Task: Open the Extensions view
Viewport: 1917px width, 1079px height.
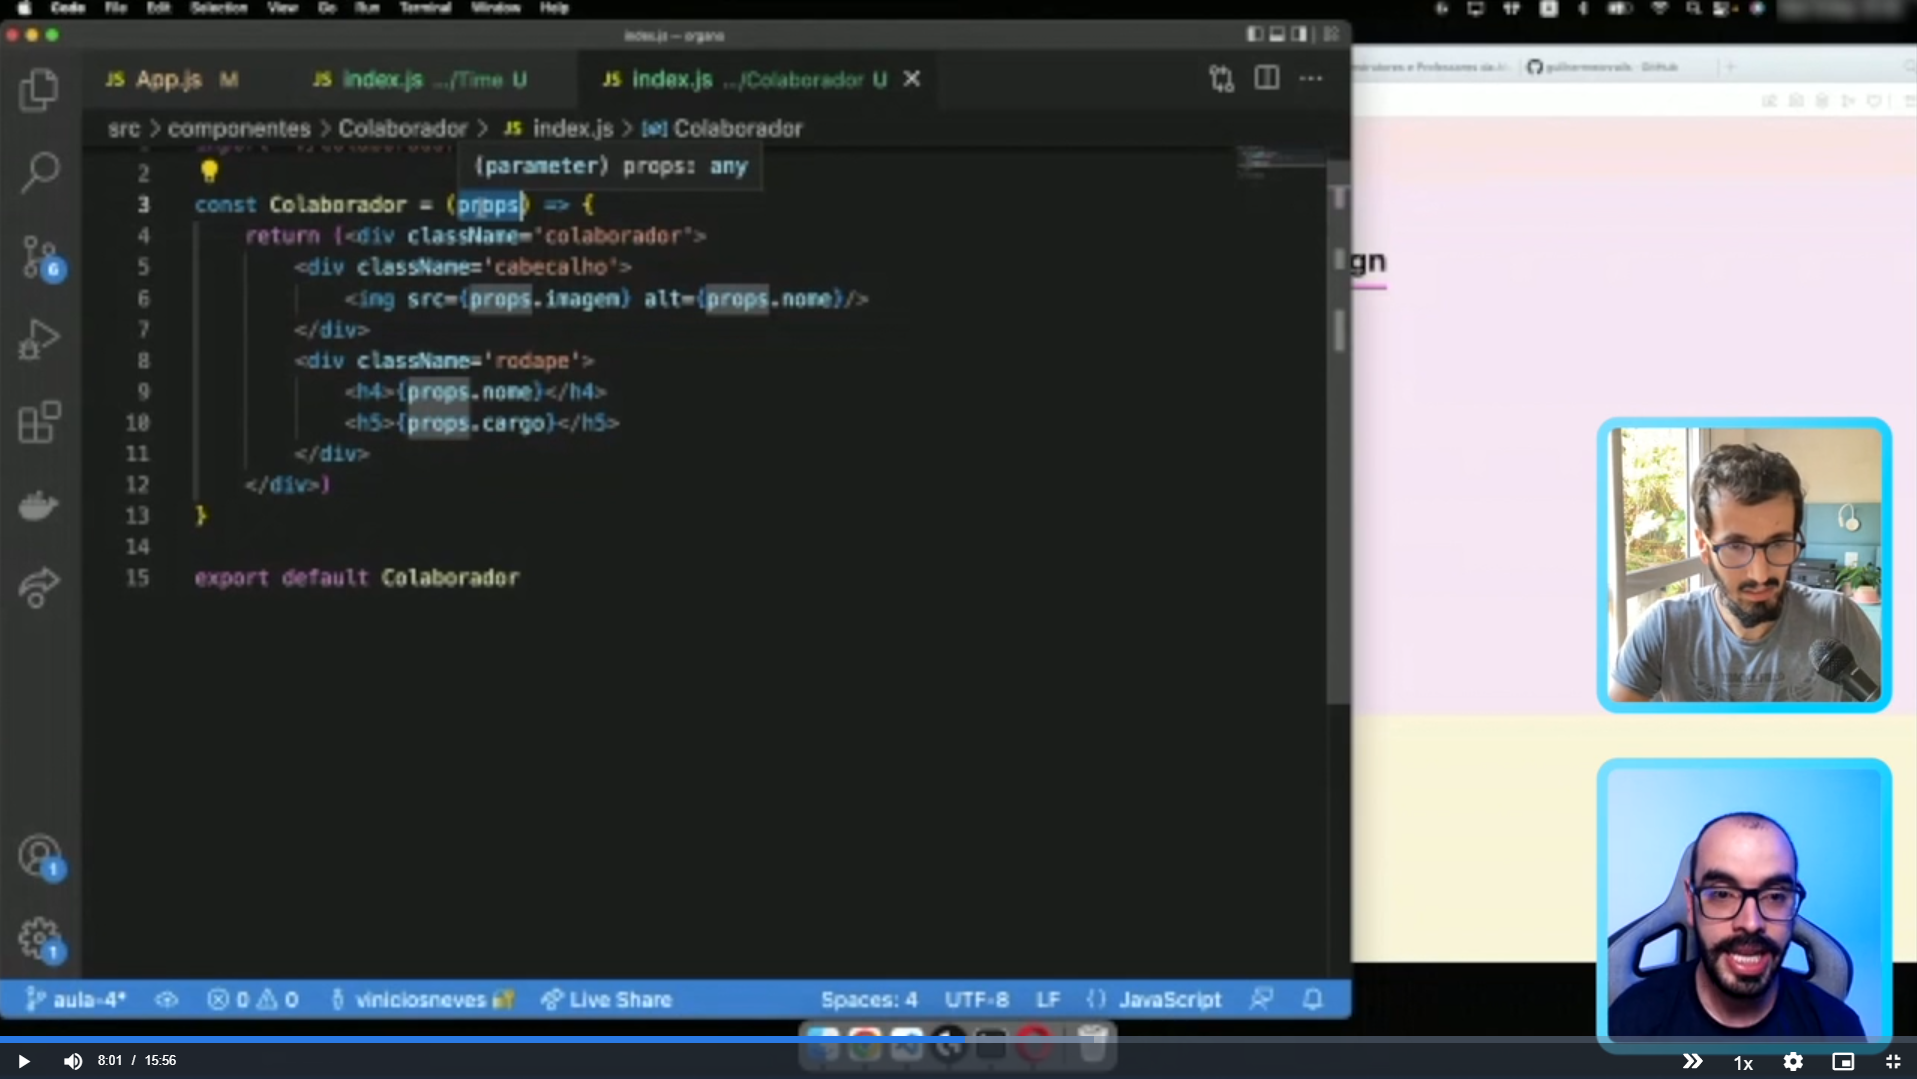Action: click(x=39, y=422)
